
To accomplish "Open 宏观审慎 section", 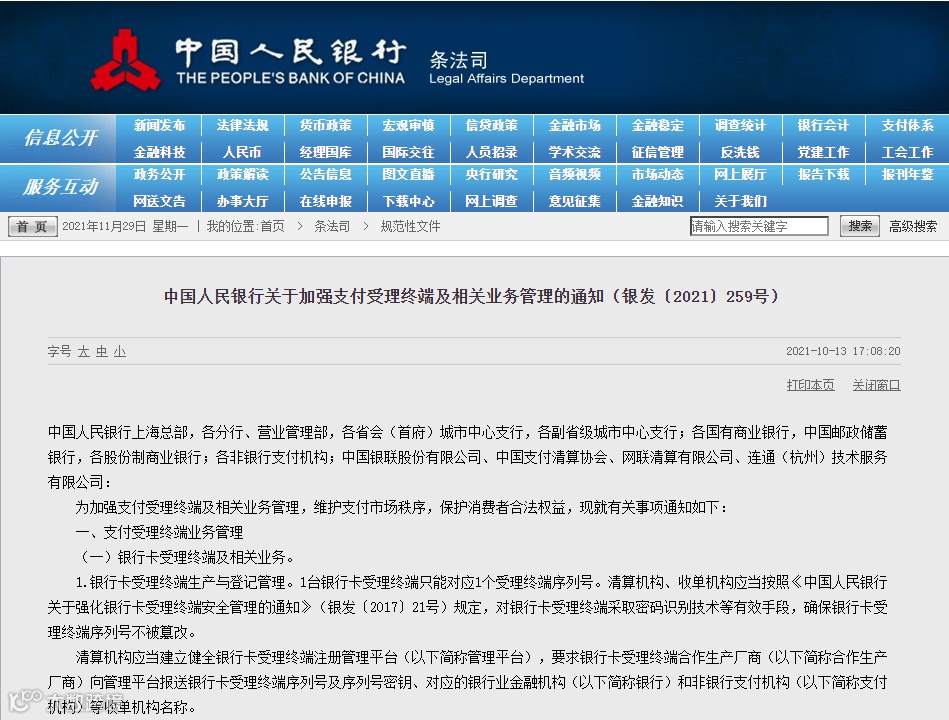I will pos(408,125).
